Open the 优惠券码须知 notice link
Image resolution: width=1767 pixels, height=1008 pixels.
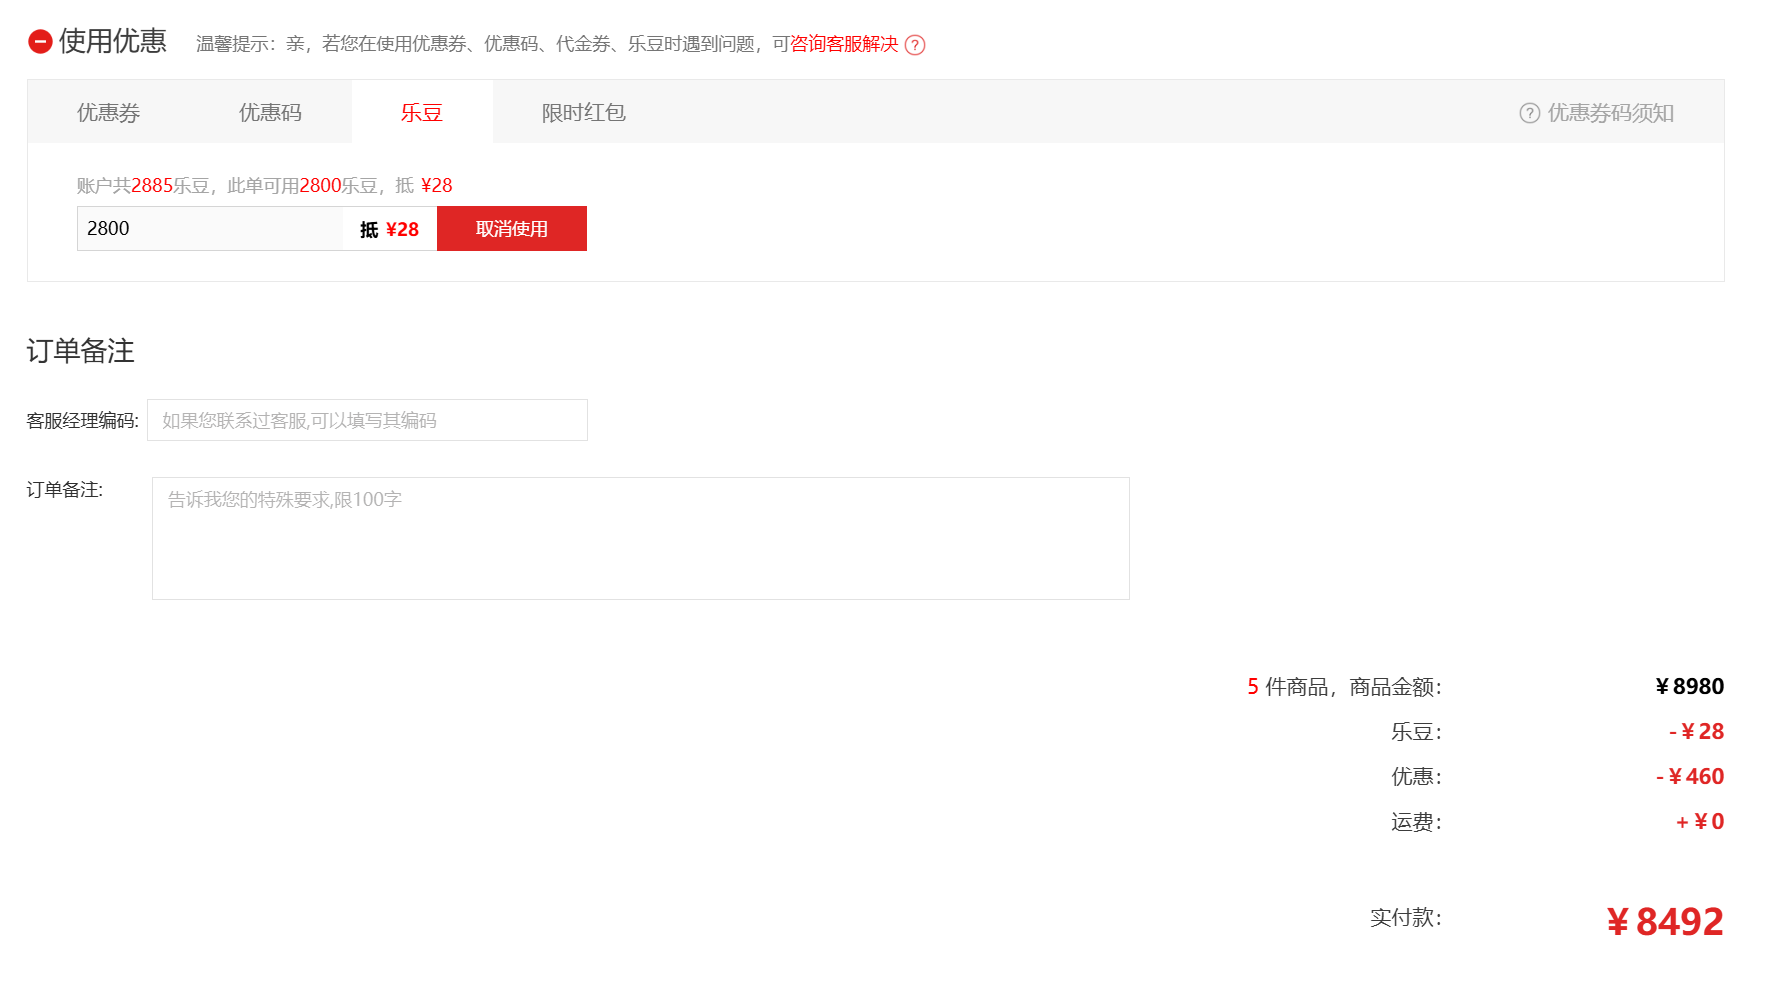(x=1610, y=113)
